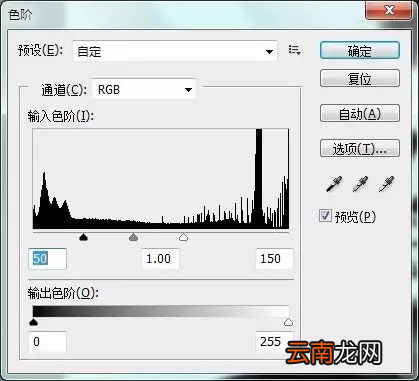The width and height of the screenshot is (419, 381).
Task: Click the 输入色阶(I) label
Action: point(61,116)
